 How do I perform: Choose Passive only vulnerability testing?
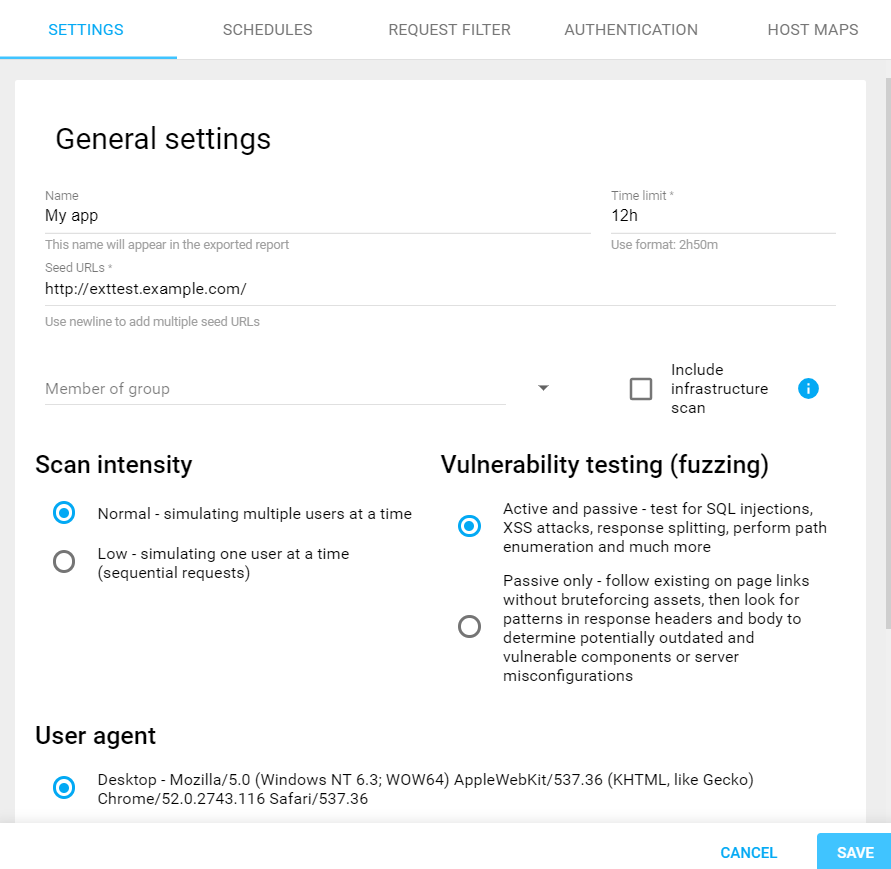(x=470, y=627)
